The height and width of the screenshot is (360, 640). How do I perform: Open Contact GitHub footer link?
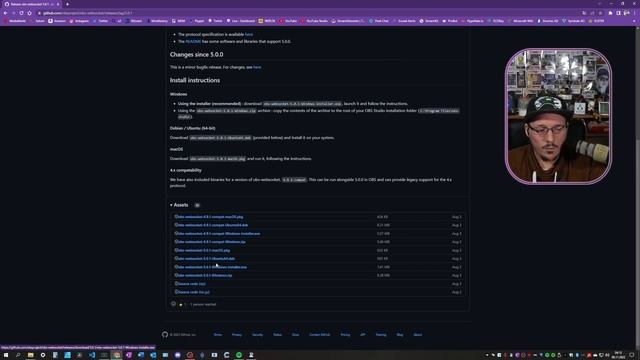click(x=320, y=335)
